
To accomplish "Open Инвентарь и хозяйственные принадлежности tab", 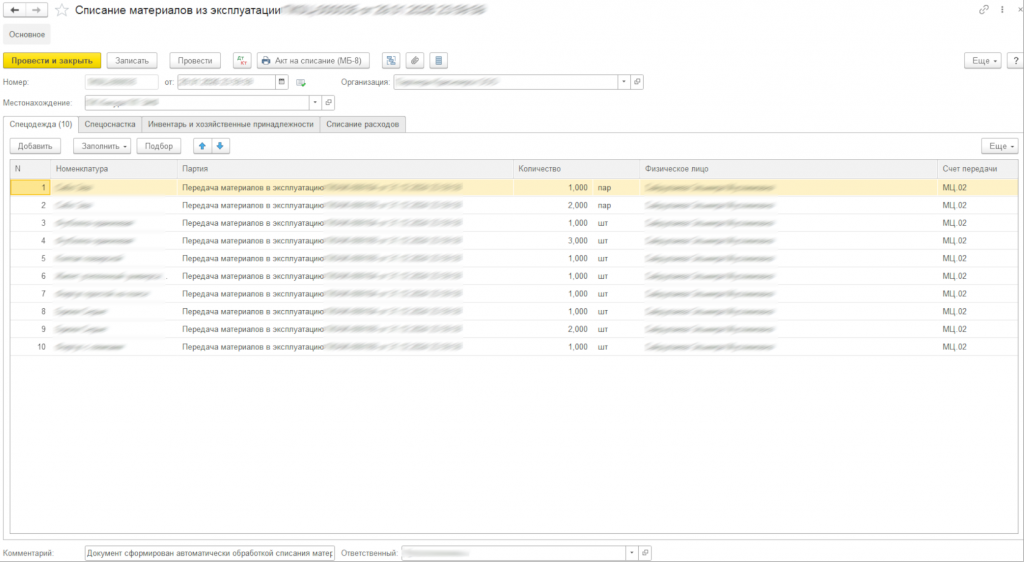I will [231, 124].
